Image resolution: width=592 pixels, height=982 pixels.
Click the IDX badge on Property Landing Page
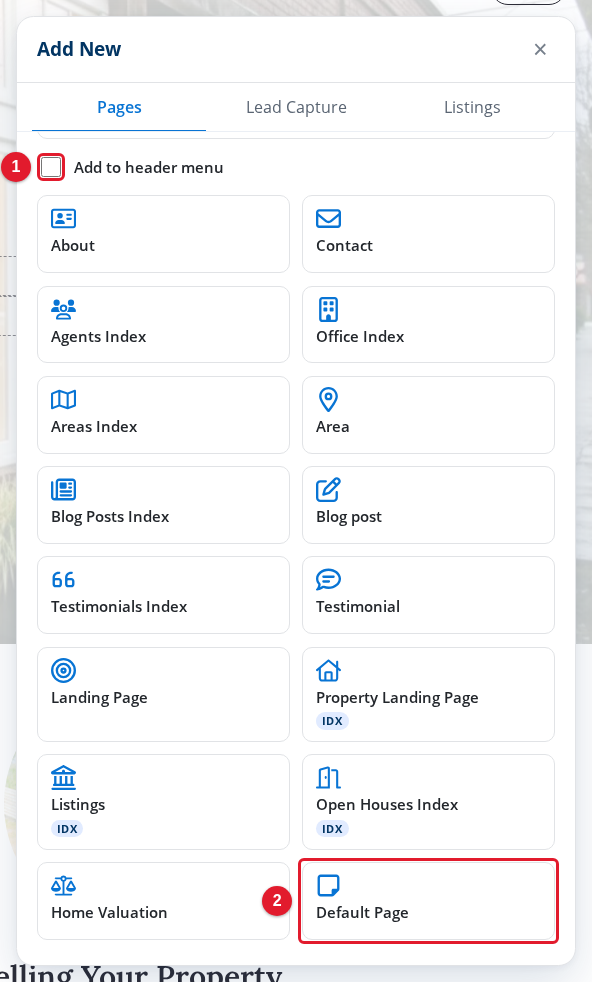(332, 721)
